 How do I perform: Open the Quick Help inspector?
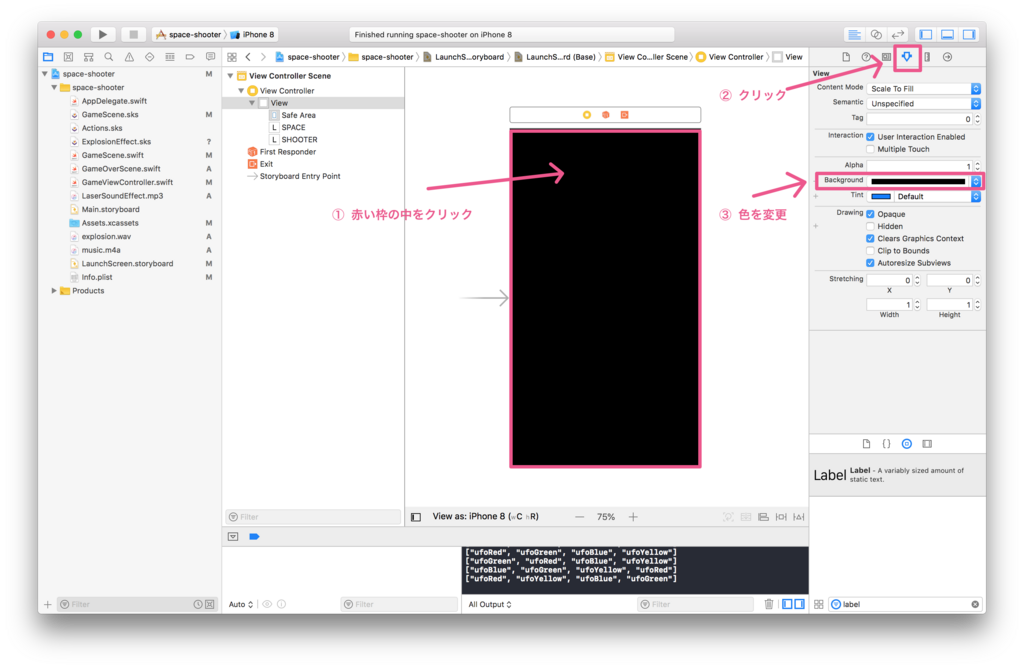coord(866,56)
